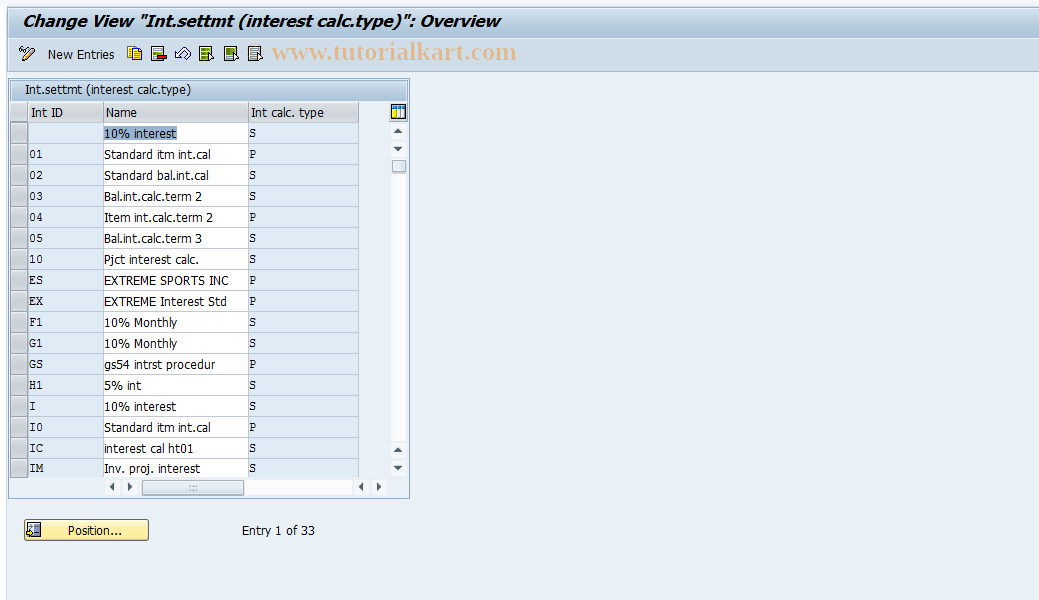This screenshot has width=1039, height=600.
Task: Click the 'EXTREME Interest Std' name cell
Action: 176,302
